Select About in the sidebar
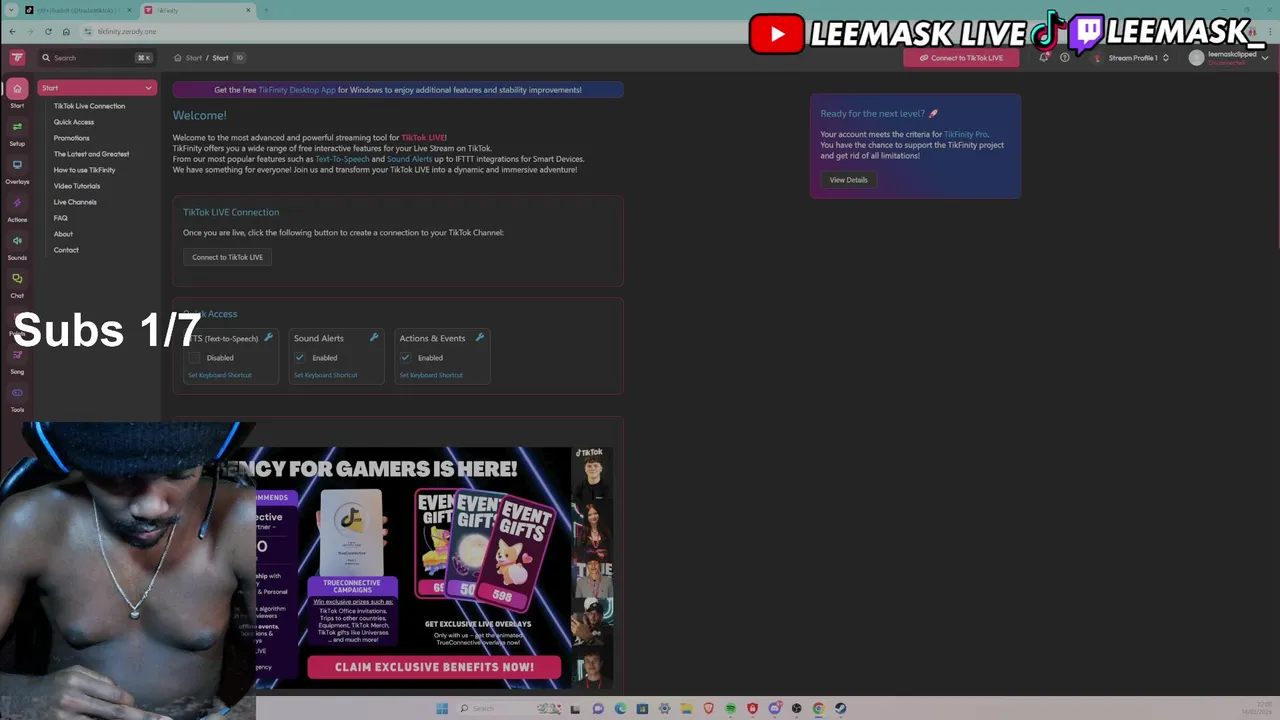The image size is (1280, 720). (x=63, y=234)
